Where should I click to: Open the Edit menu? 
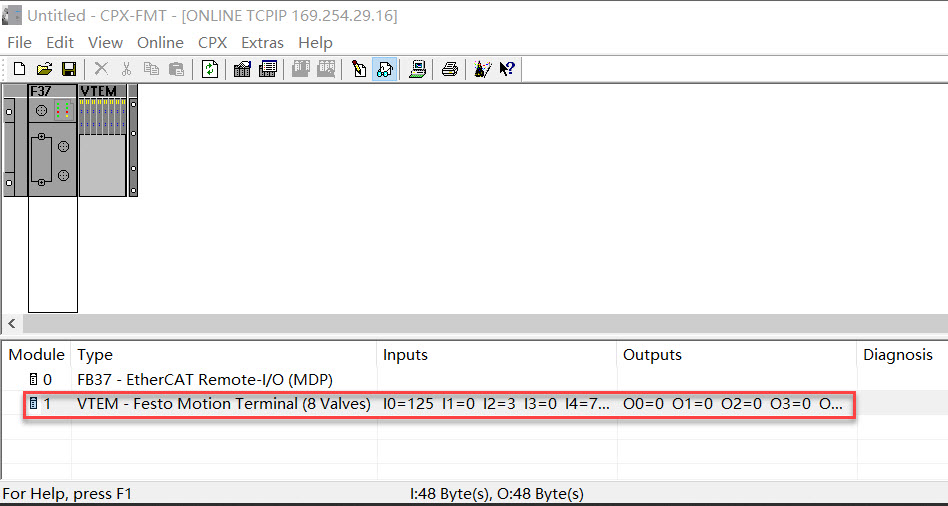tap(60, 42)
